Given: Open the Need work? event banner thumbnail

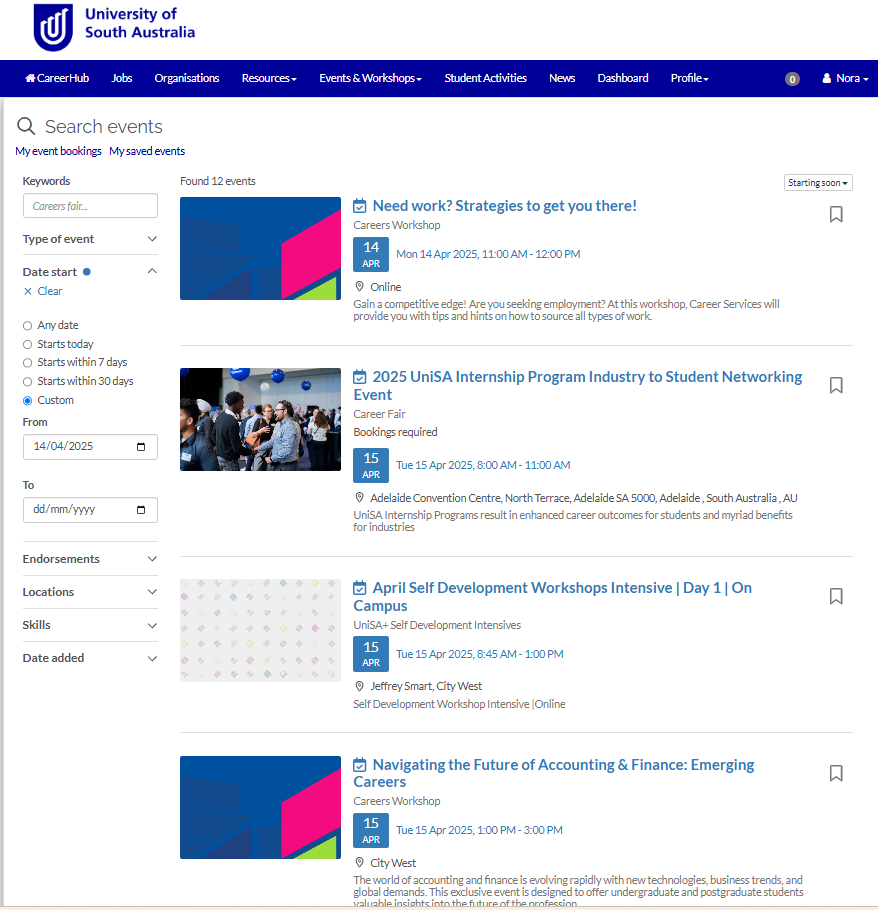Looking at the screenshot, I should 260,248.
